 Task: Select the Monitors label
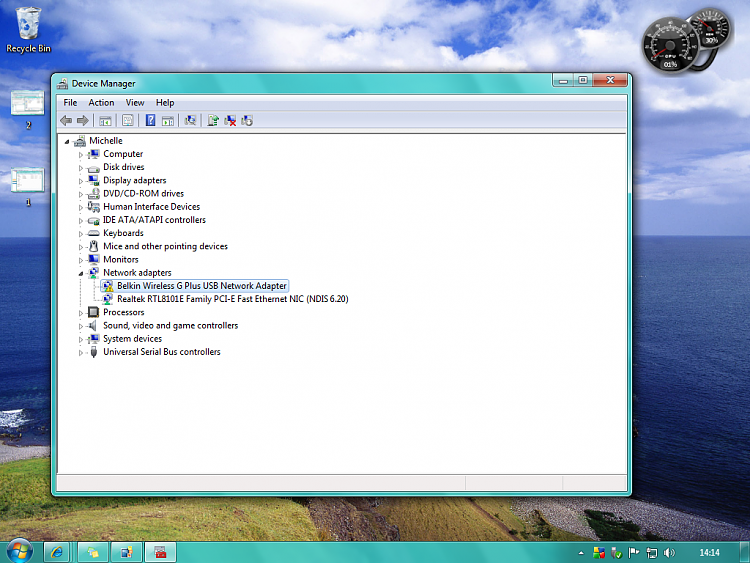121,259
